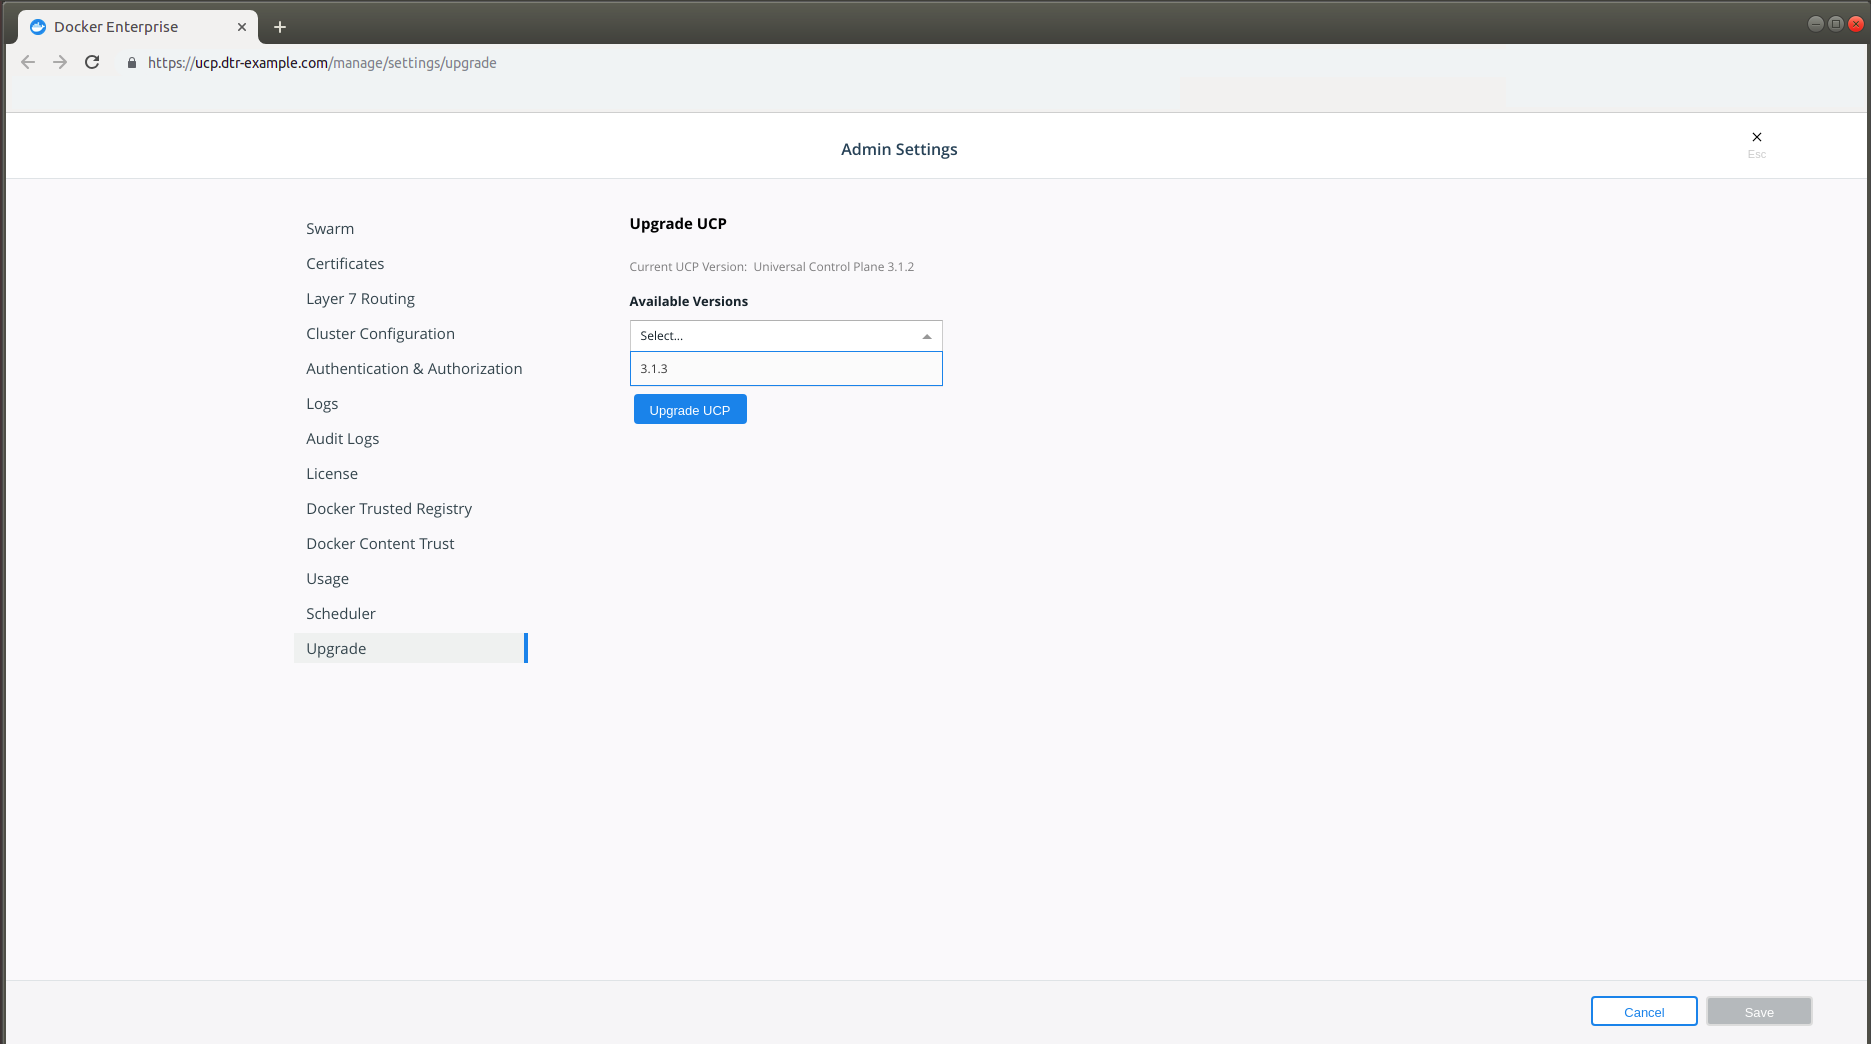Open Authentication & Authorization settings

click(x=414, y=369)
